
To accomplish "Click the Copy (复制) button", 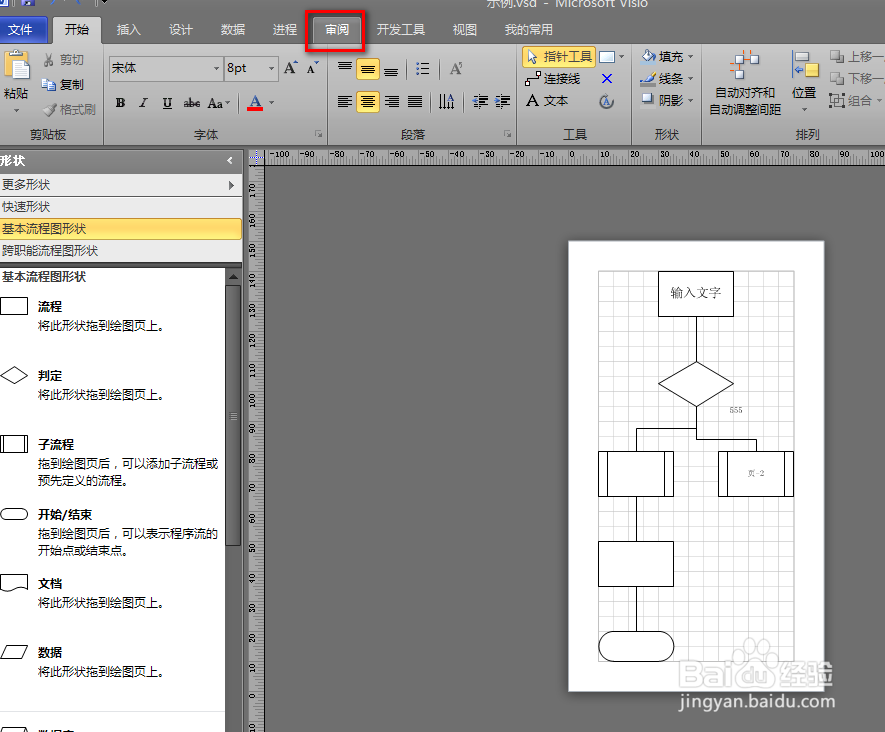I will [x=63, y=85].
